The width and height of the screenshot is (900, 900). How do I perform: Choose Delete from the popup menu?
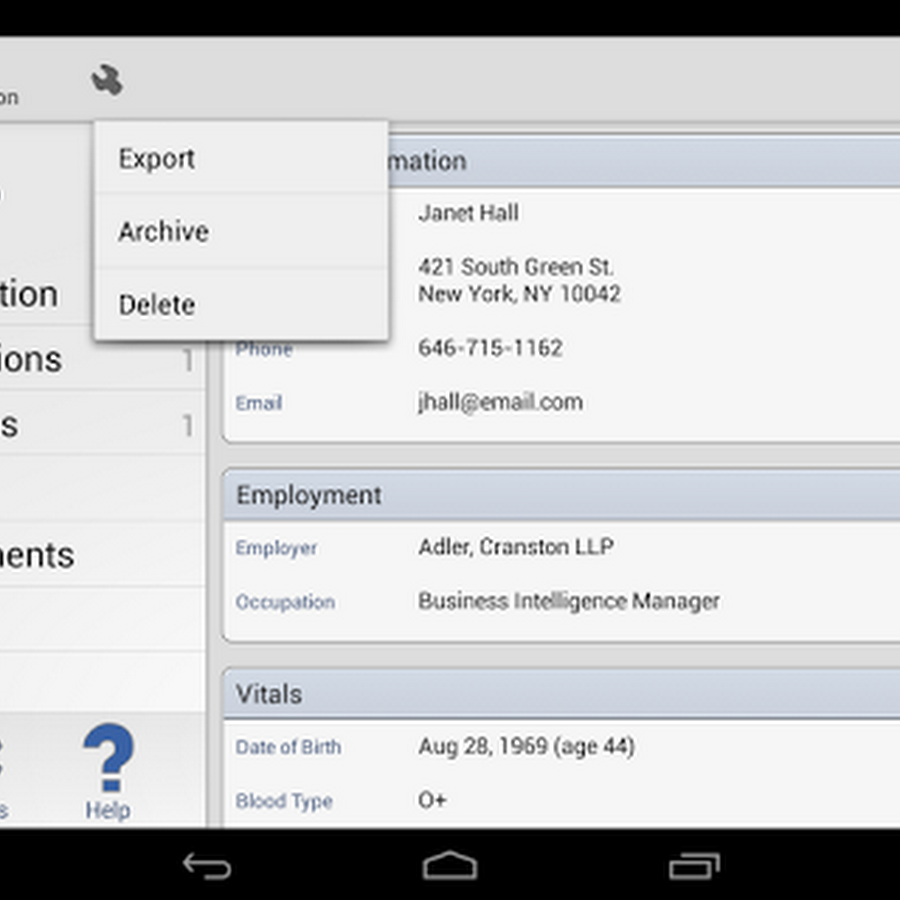click(242, 304)
